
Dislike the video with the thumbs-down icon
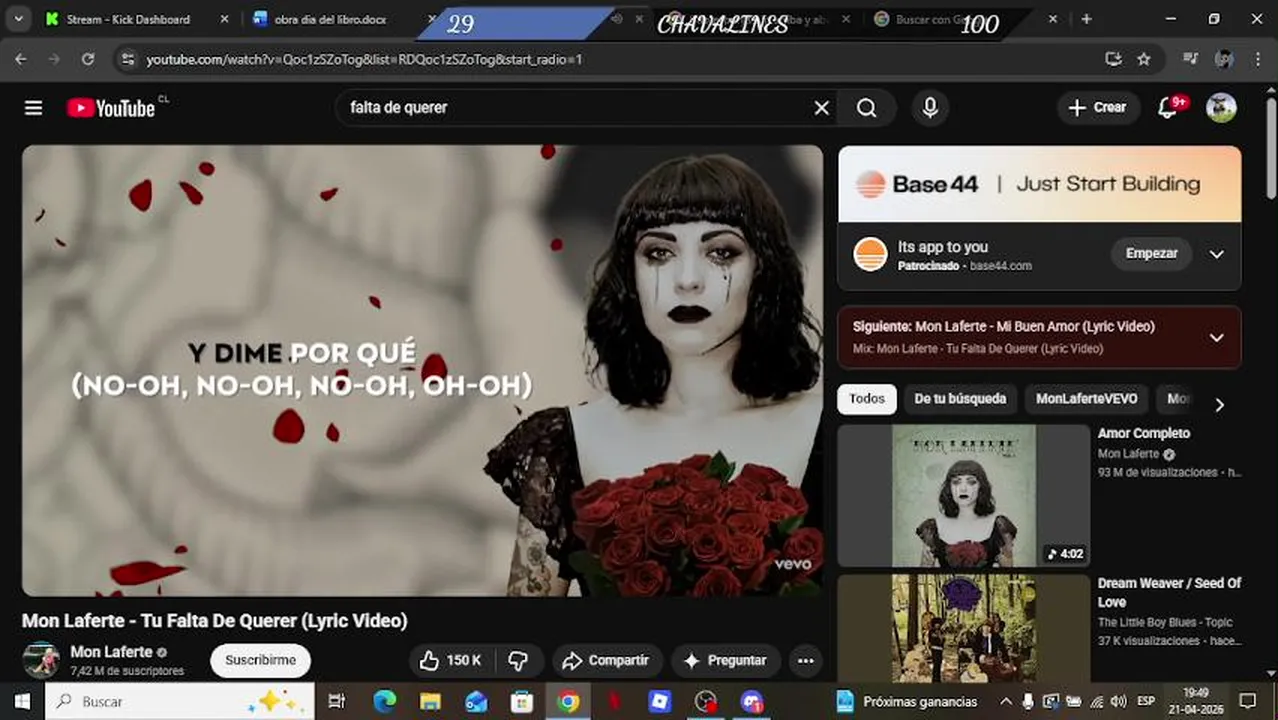pyautogui.click(x=518, y=660)
